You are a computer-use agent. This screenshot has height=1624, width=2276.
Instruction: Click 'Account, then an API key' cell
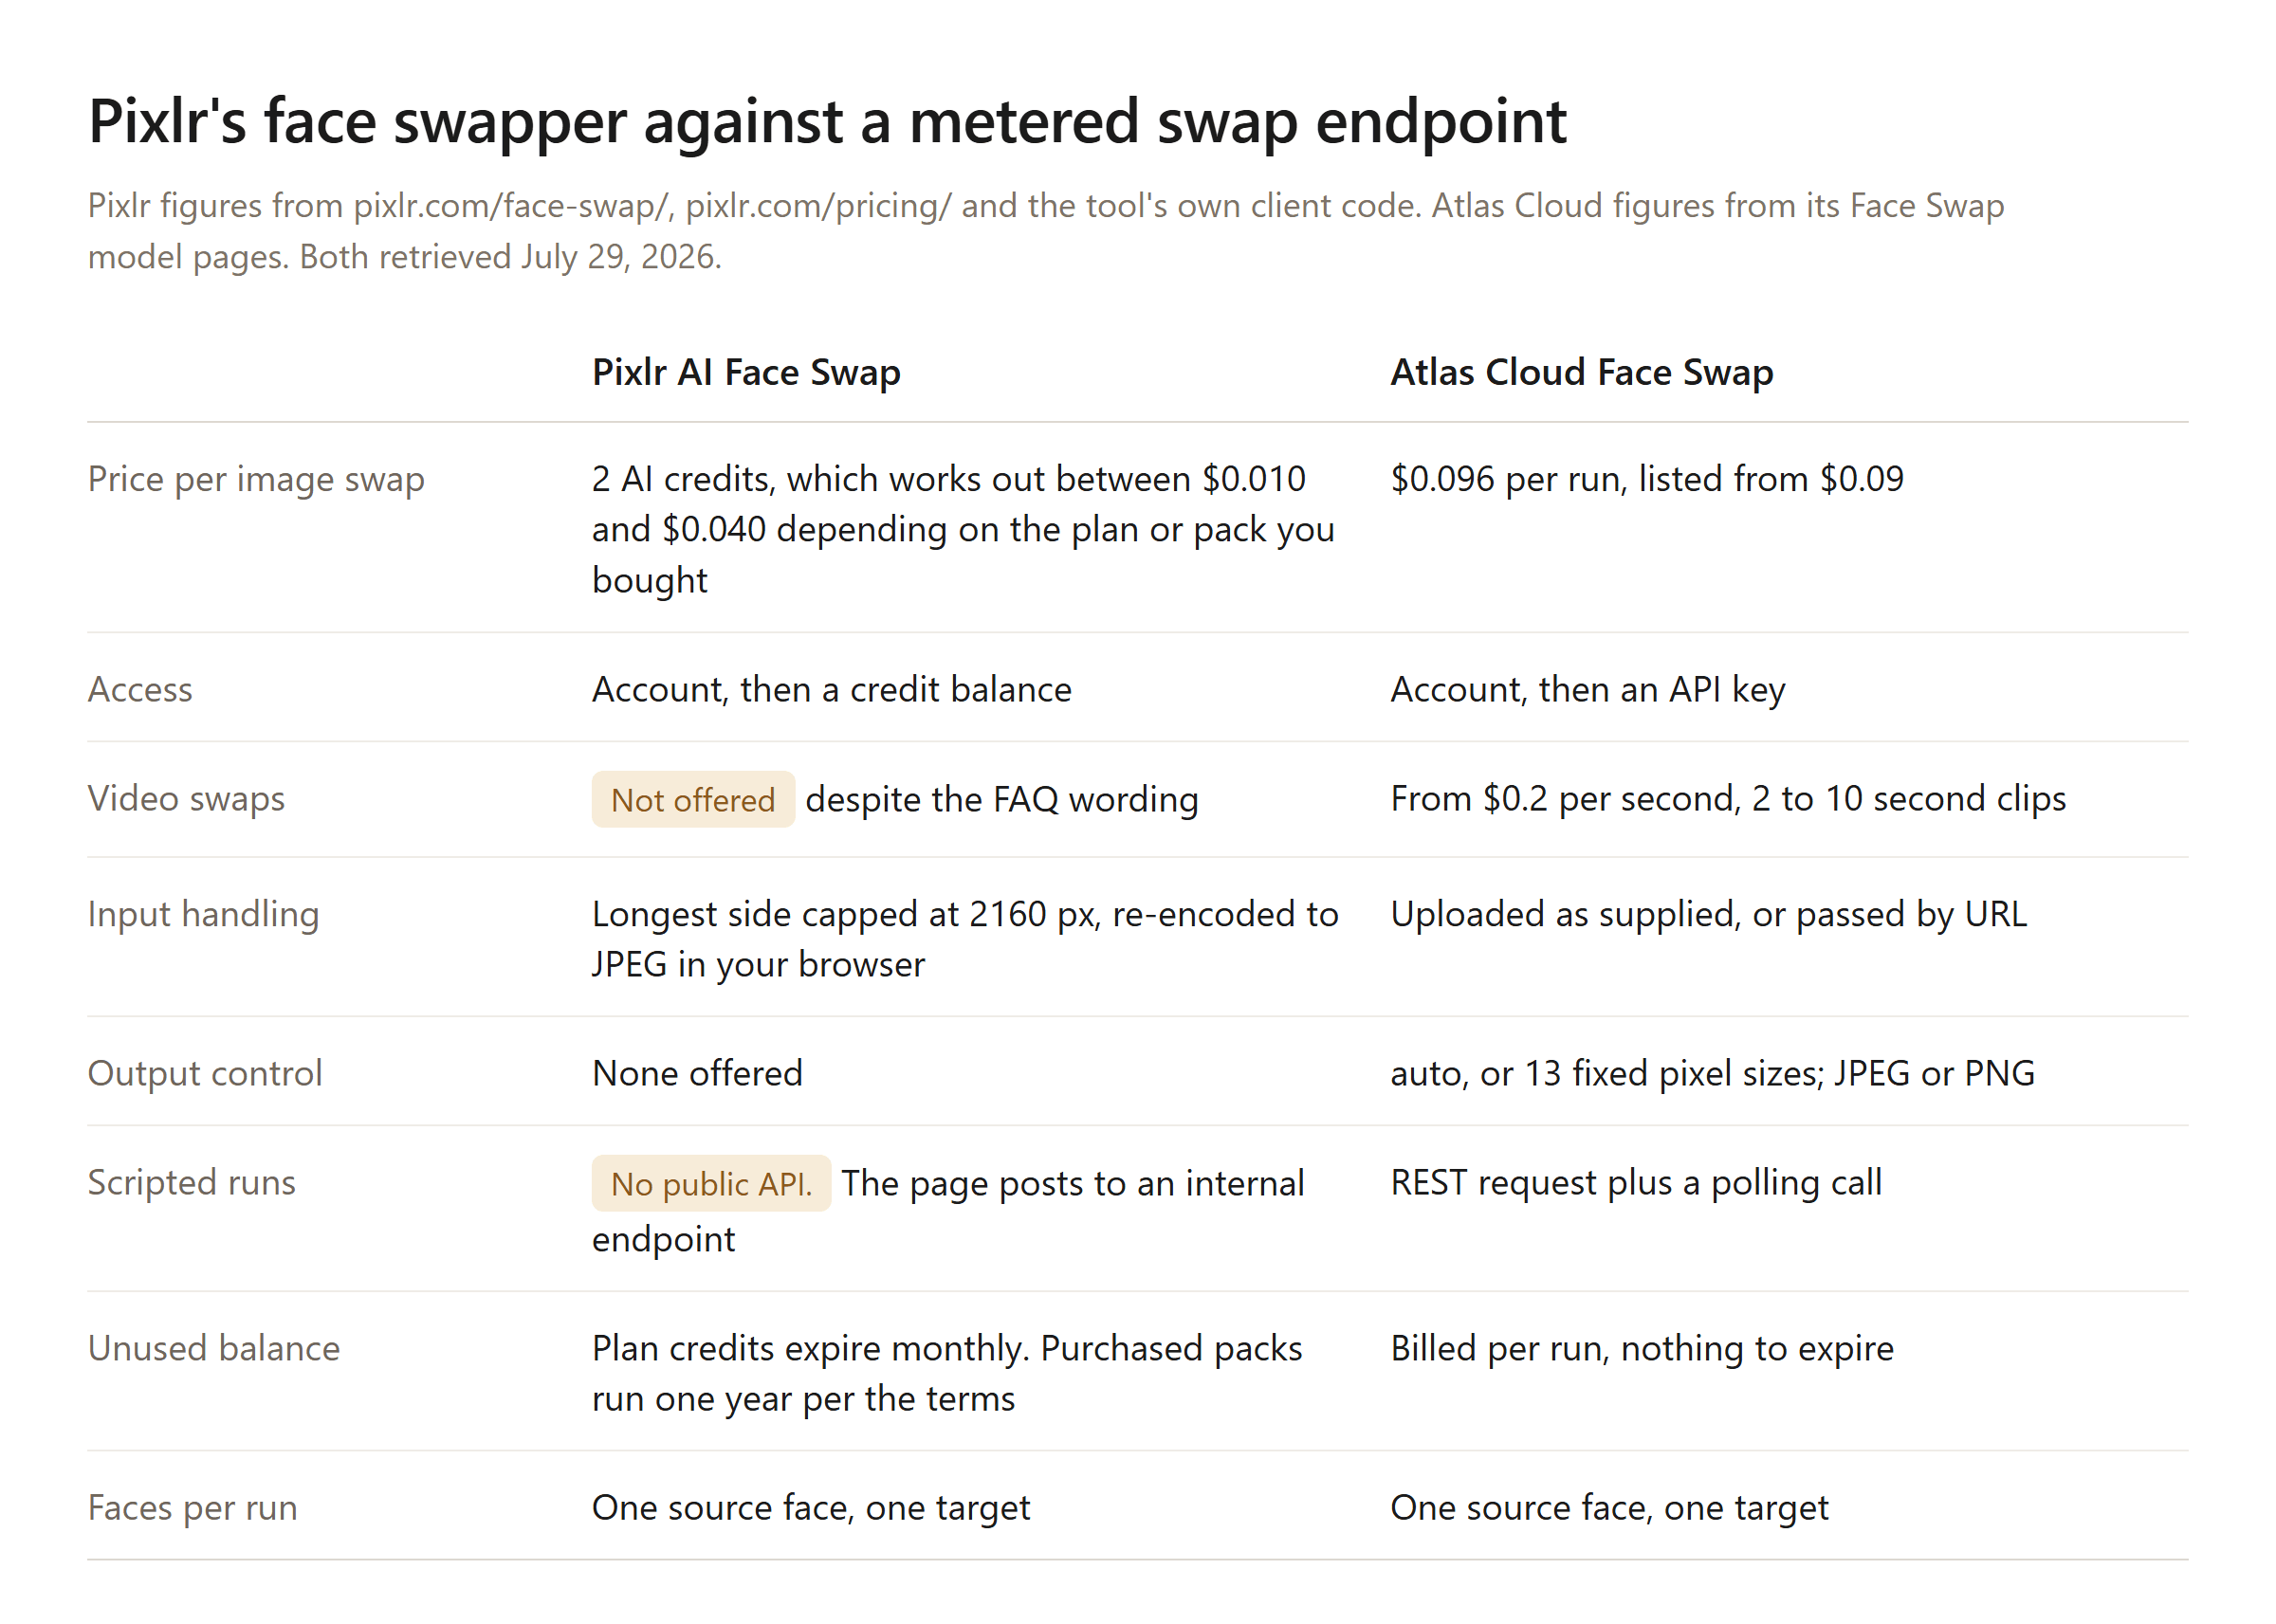pos(1588,689)
